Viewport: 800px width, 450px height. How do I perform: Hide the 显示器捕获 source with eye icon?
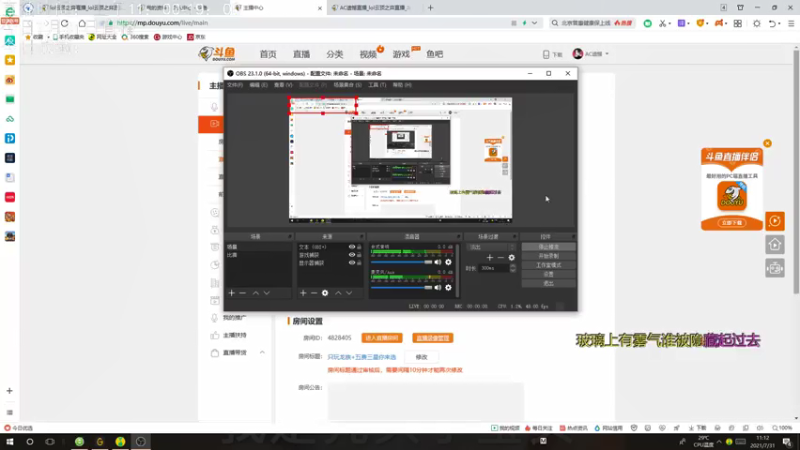352,263
